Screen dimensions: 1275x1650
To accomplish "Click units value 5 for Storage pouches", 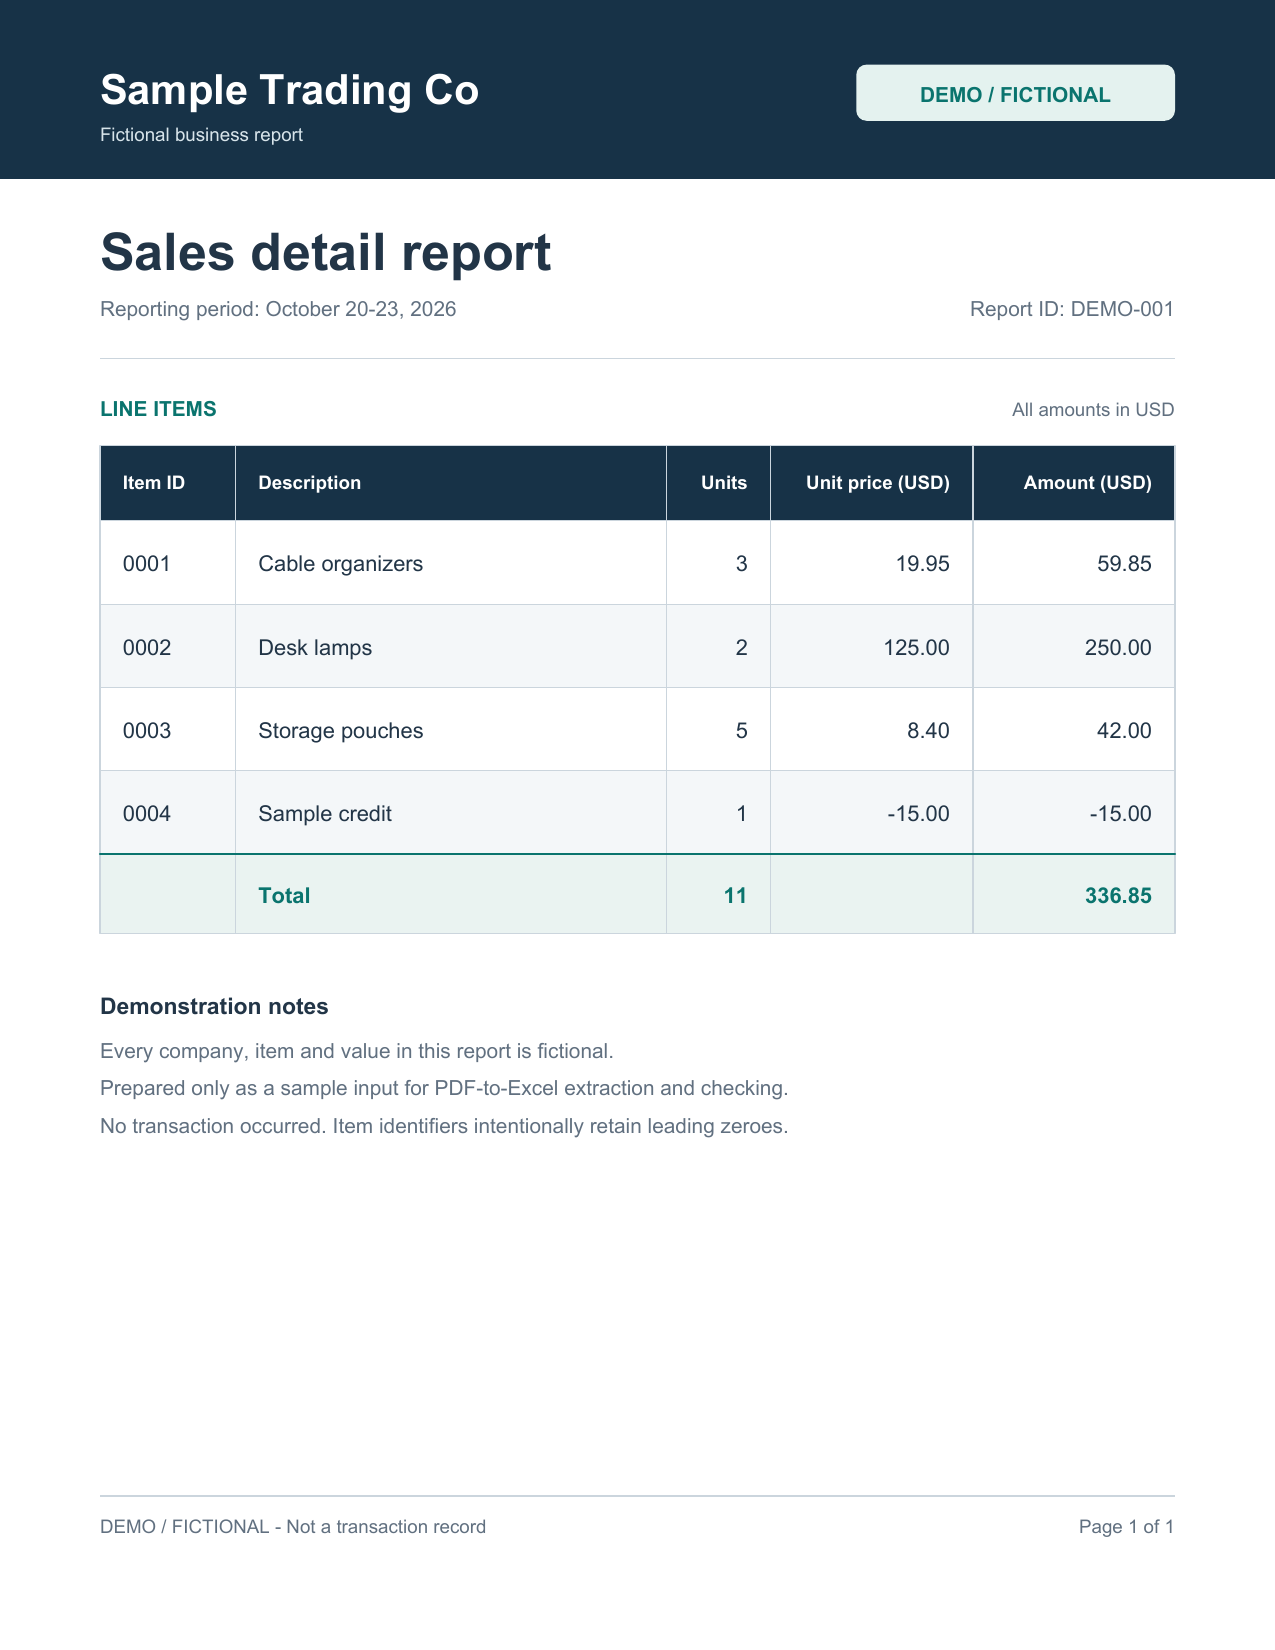I will click(718, 730).
